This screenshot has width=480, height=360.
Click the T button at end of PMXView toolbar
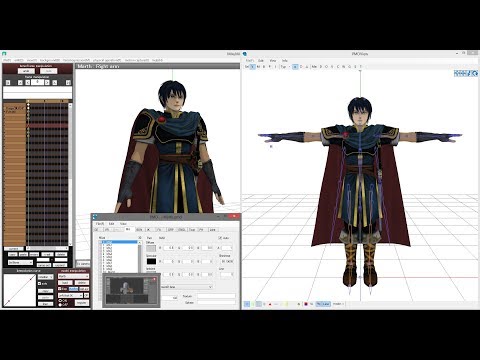(x=361, y=67)
